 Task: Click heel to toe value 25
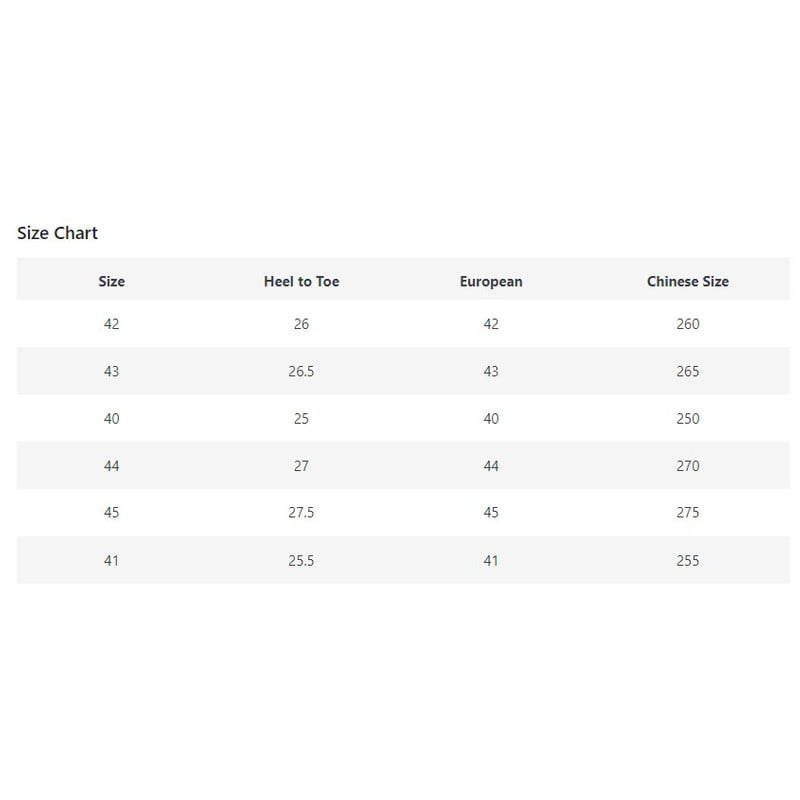tap(301, 419)
